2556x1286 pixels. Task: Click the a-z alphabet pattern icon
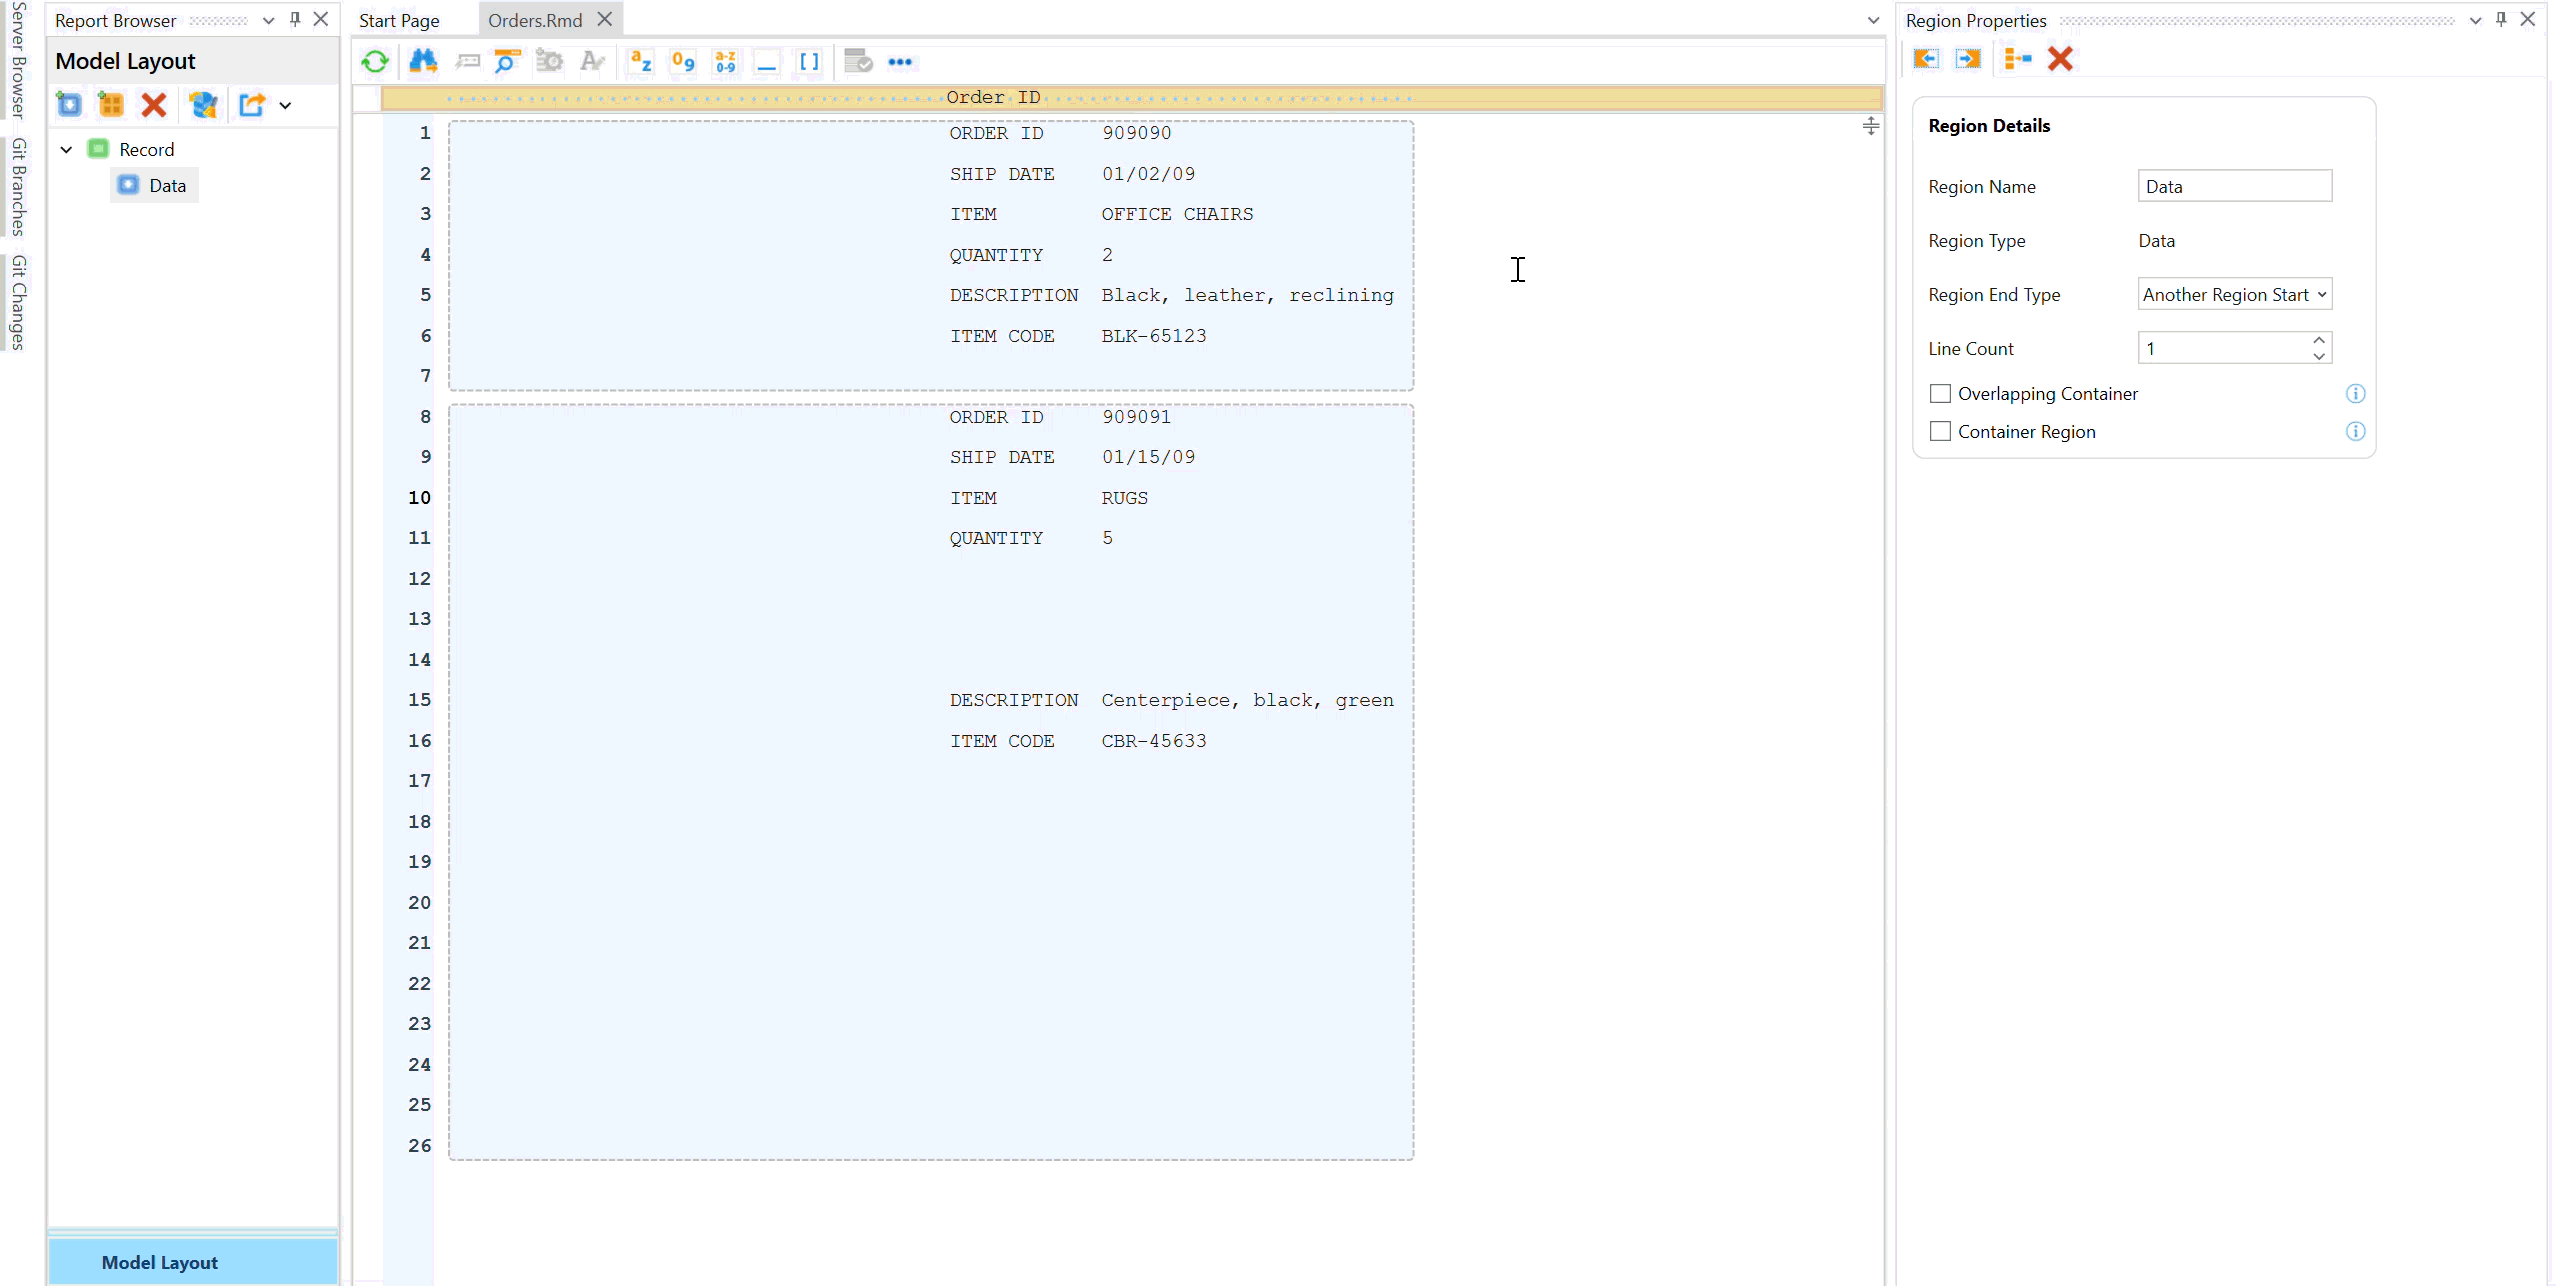640,62
